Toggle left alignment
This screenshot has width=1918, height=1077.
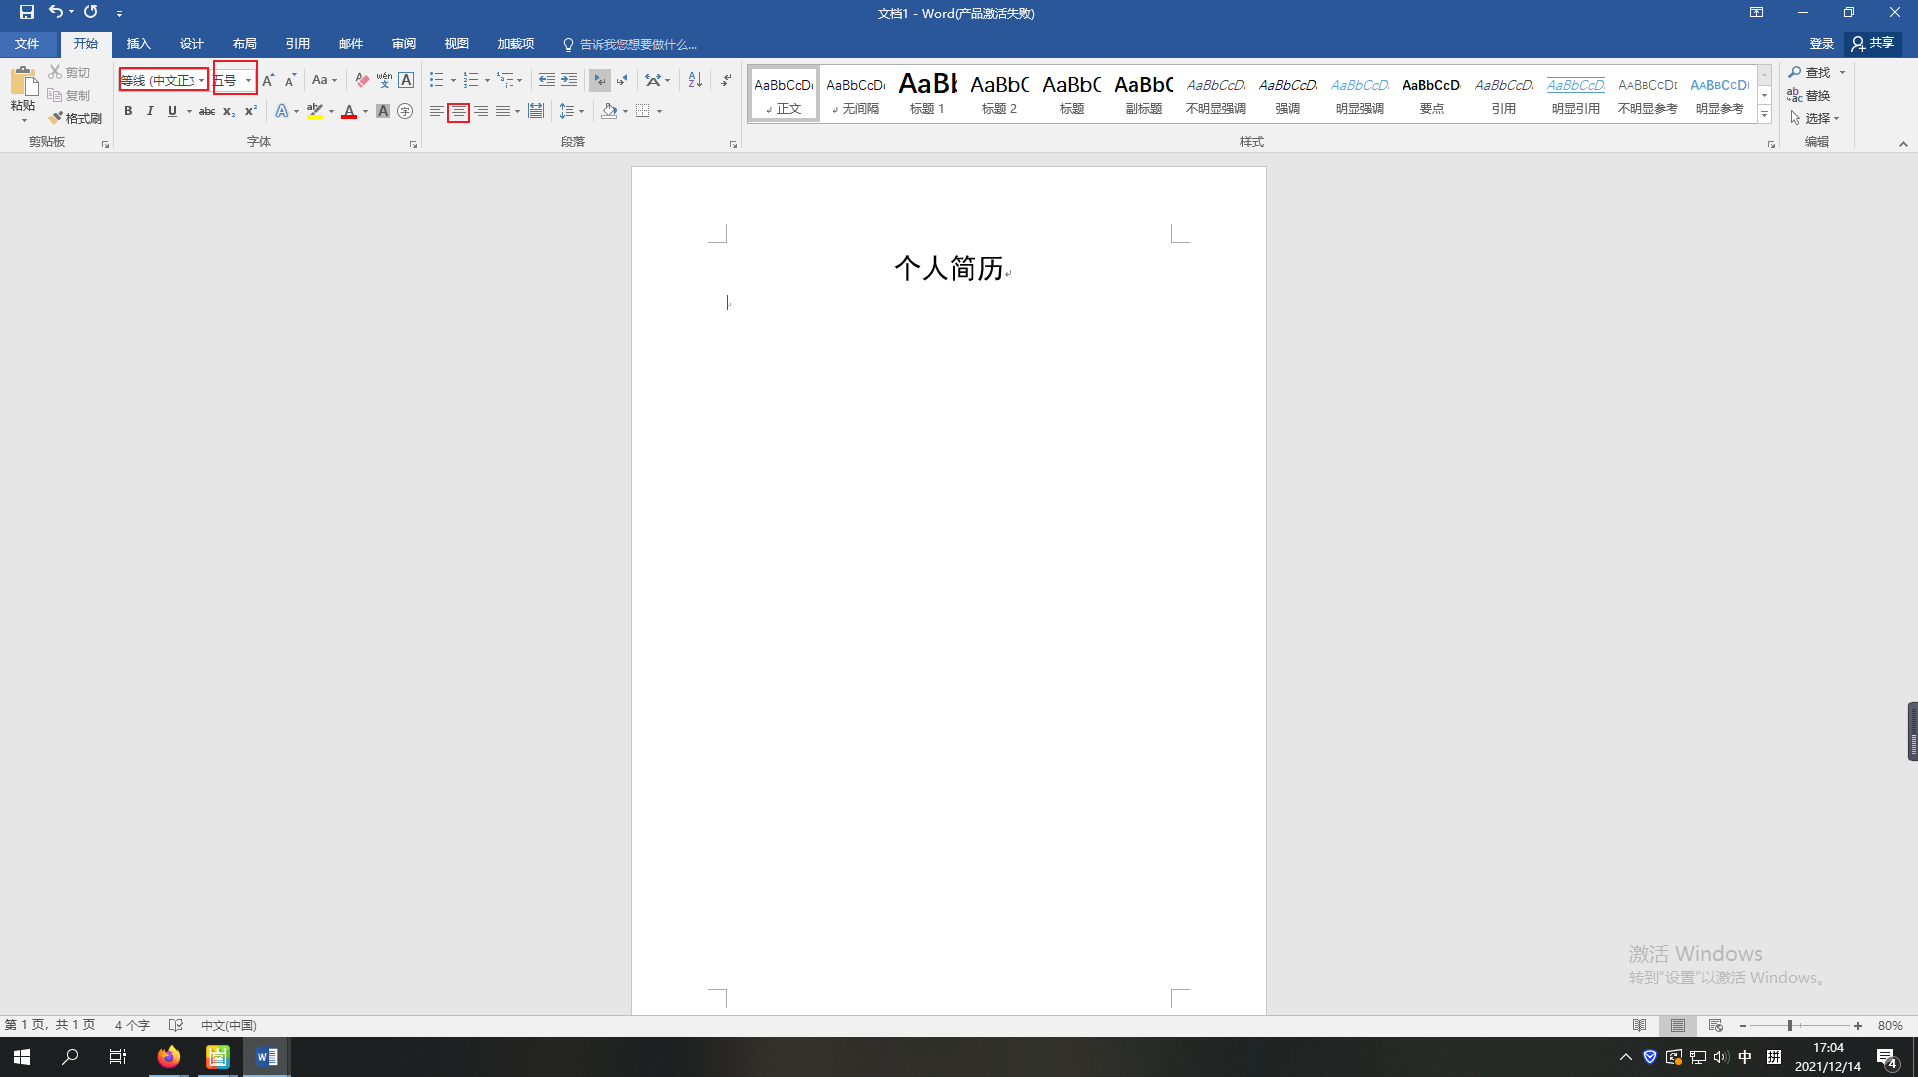click(437, 111)
